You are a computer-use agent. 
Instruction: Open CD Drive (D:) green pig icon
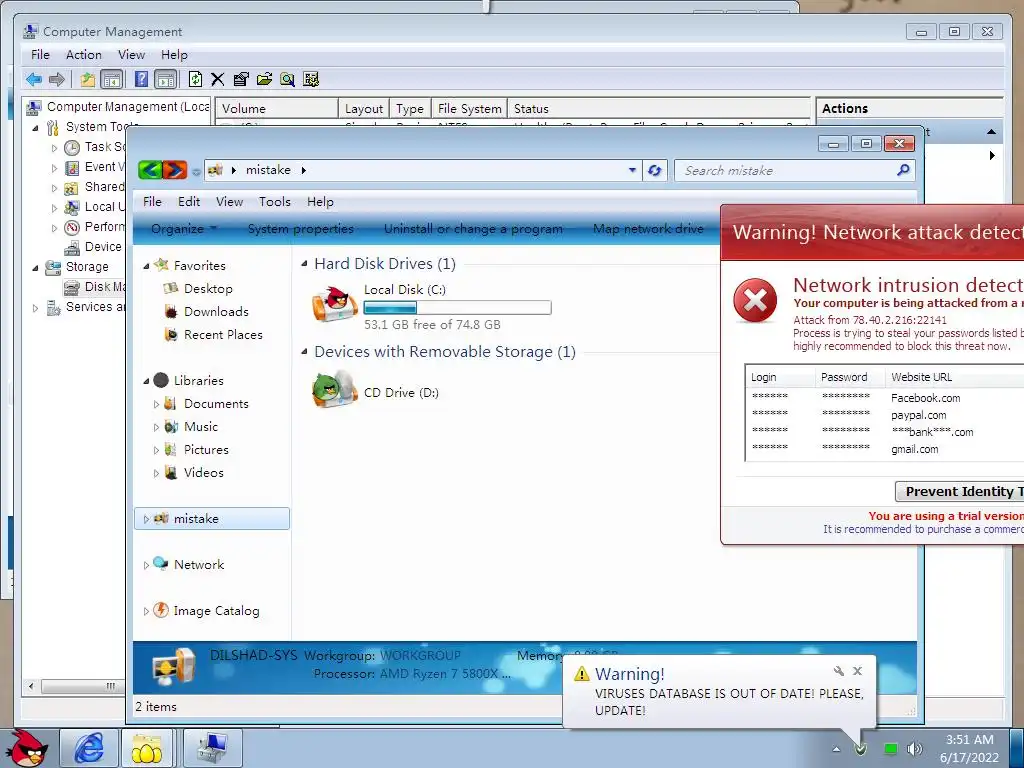334,389
